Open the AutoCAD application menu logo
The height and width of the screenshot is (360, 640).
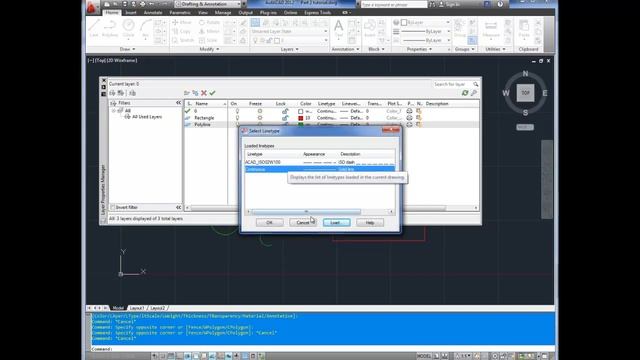coord(91,7)
